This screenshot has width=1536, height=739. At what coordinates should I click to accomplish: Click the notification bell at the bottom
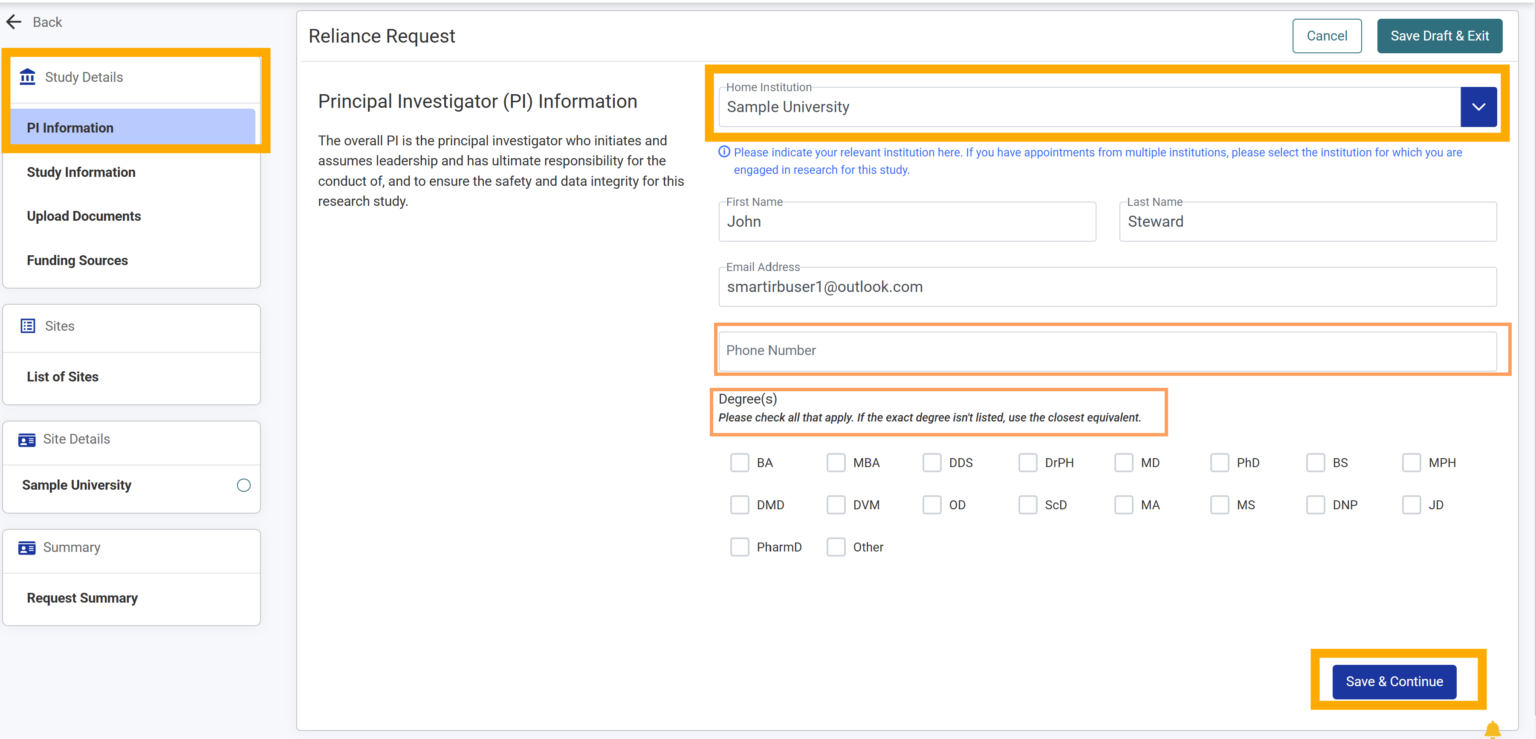point(1493,730)
